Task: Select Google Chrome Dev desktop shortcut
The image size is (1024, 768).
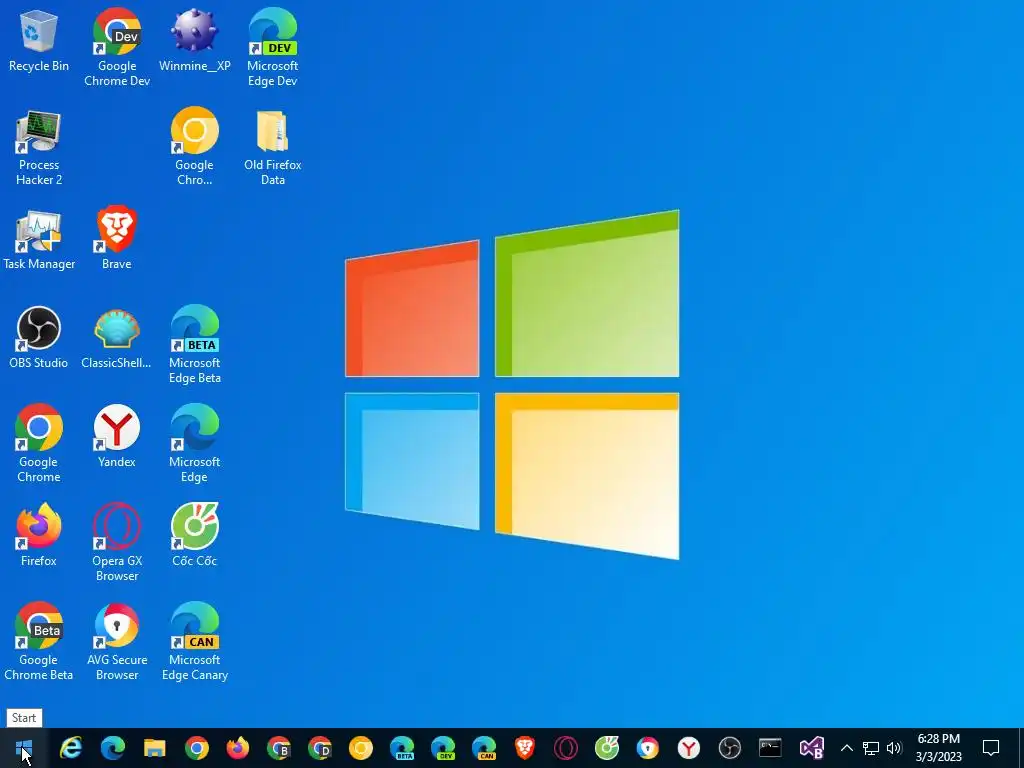Action: [117, 47]
